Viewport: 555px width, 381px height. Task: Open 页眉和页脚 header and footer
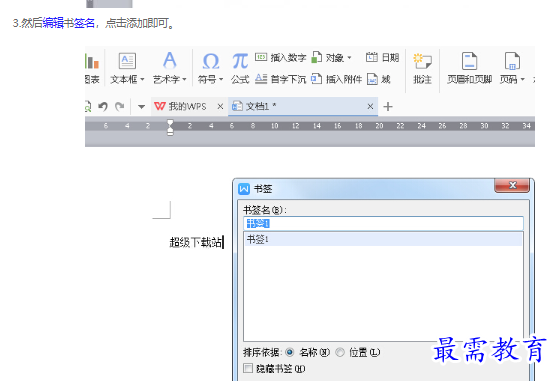pos(469,68)
